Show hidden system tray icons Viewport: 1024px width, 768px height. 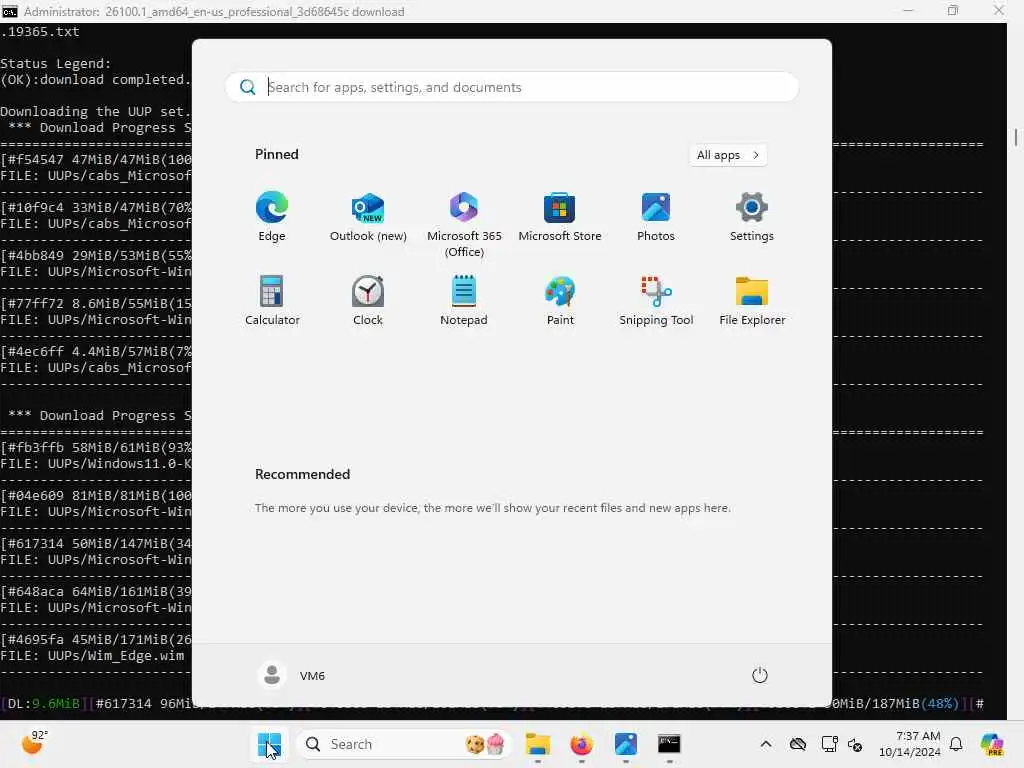(766, 744)
